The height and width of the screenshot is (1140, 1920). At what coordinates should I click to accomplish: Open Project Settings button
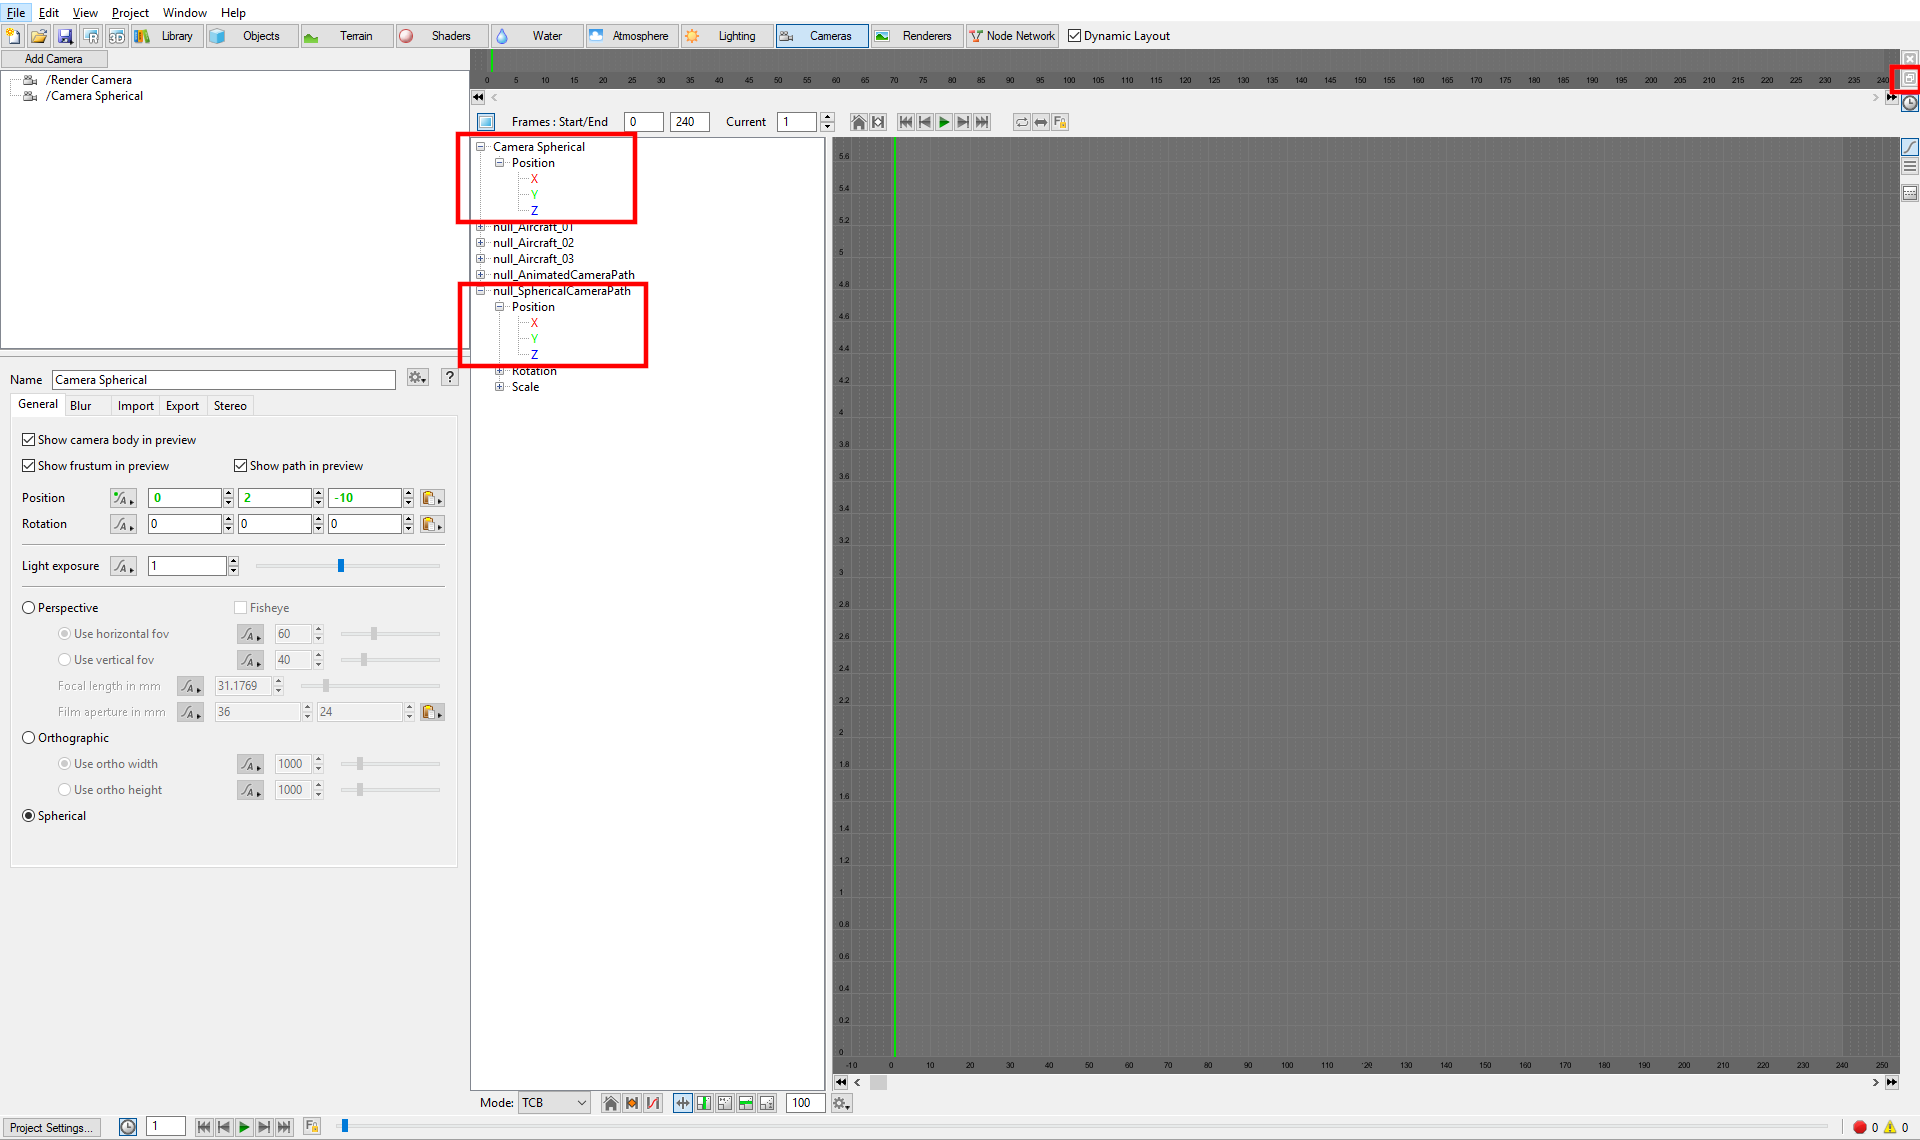pos(52,1127)
